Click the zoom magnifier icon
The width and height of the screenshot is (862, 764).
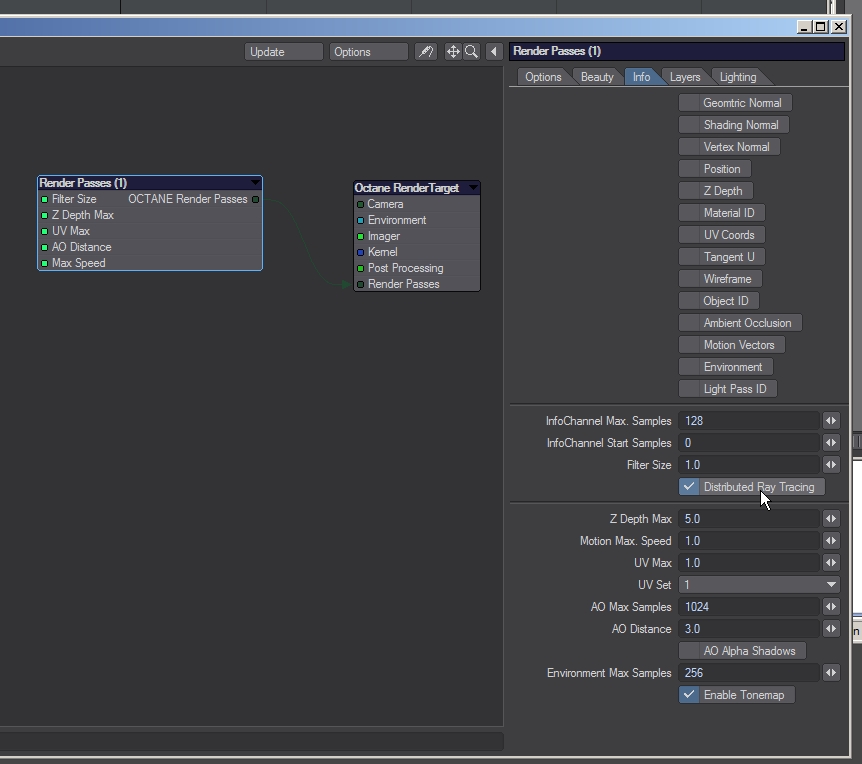tap(471, 52)
